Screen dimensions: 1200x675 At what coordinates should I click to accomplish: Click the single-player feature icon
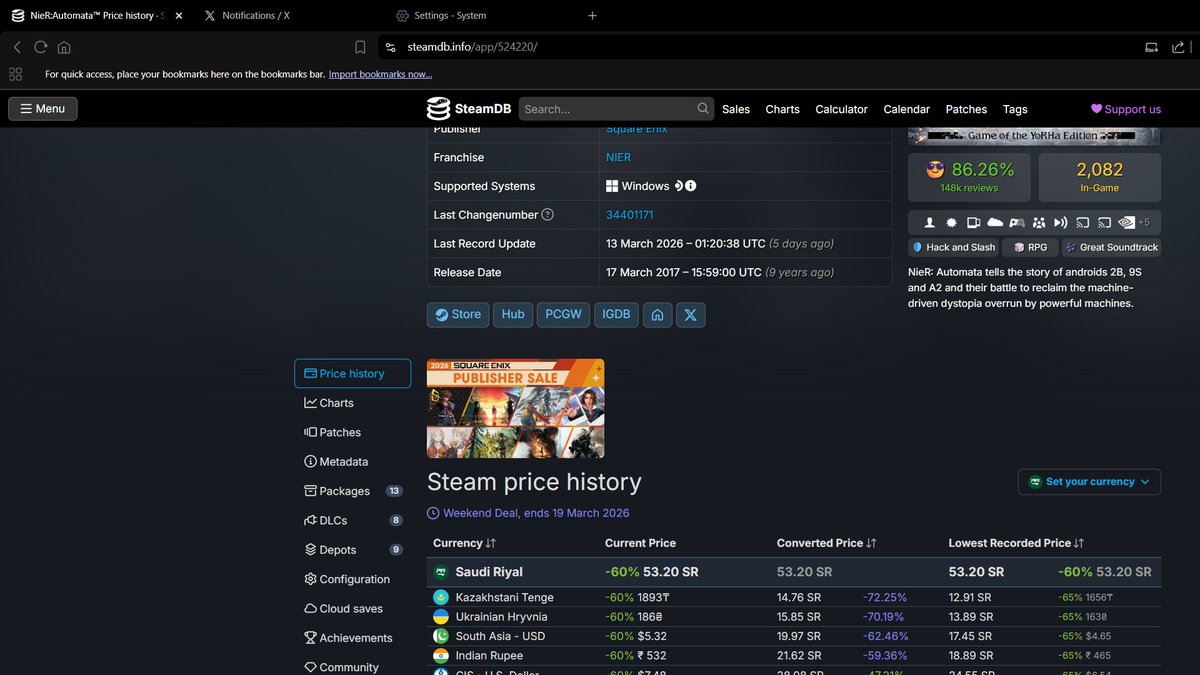point(929,222)
